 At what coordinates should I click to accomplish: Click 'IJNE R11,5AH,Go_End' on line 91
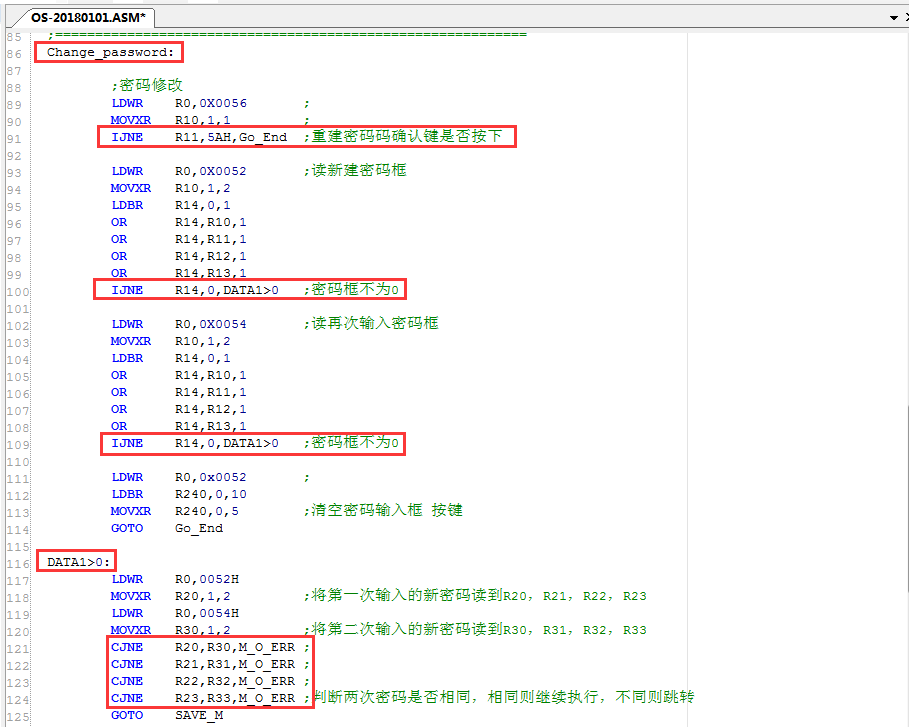199,137
